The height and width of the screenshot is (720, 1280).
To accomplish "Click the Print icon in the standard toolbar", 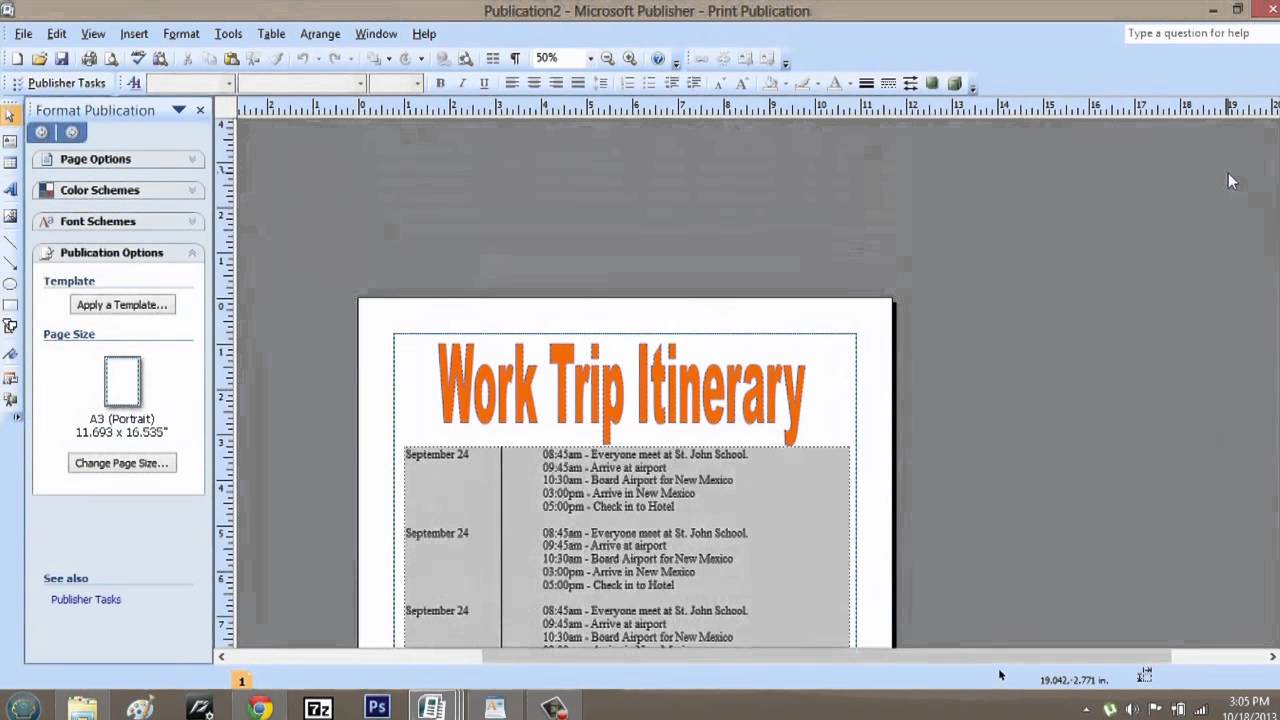I will pos(89,59).
